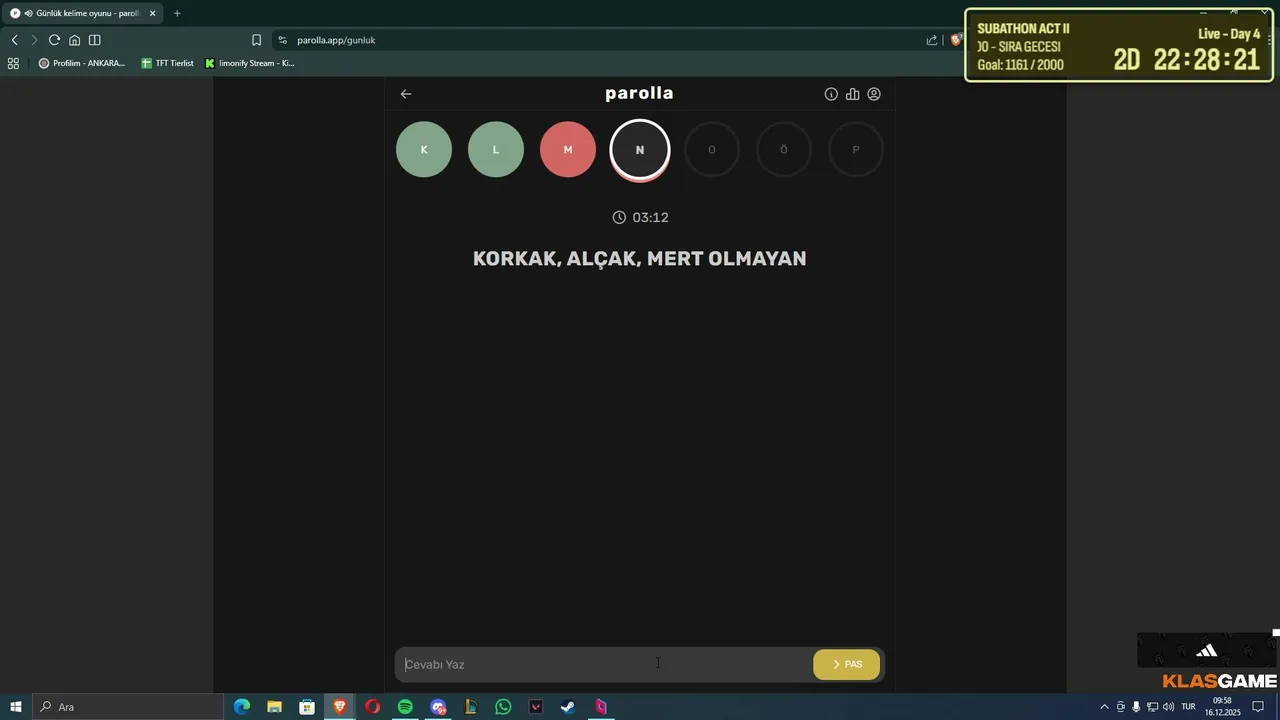Open File Explorer from the taskbar
Viewport: 1280px width, 720px height.
point(274,707)
